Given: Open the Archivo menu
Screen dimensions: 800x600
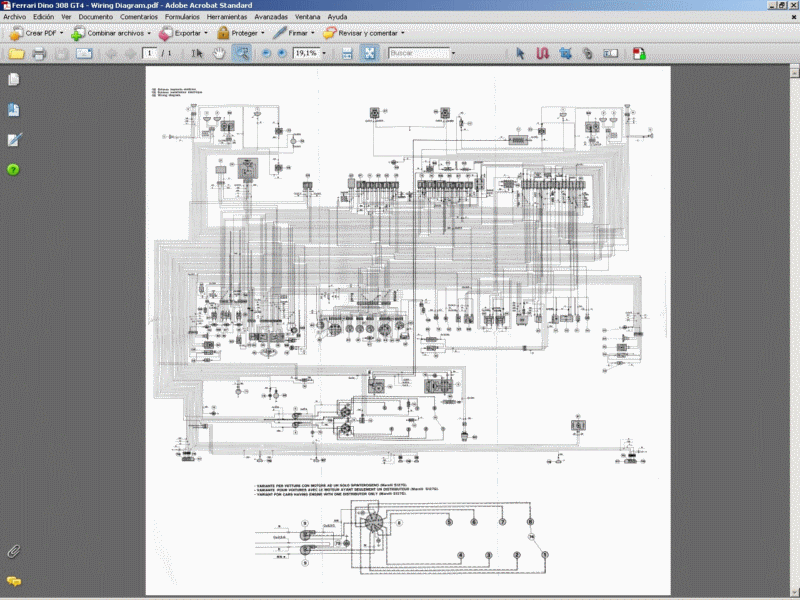Looking at the screenshot, I should (x=15, y=17).
